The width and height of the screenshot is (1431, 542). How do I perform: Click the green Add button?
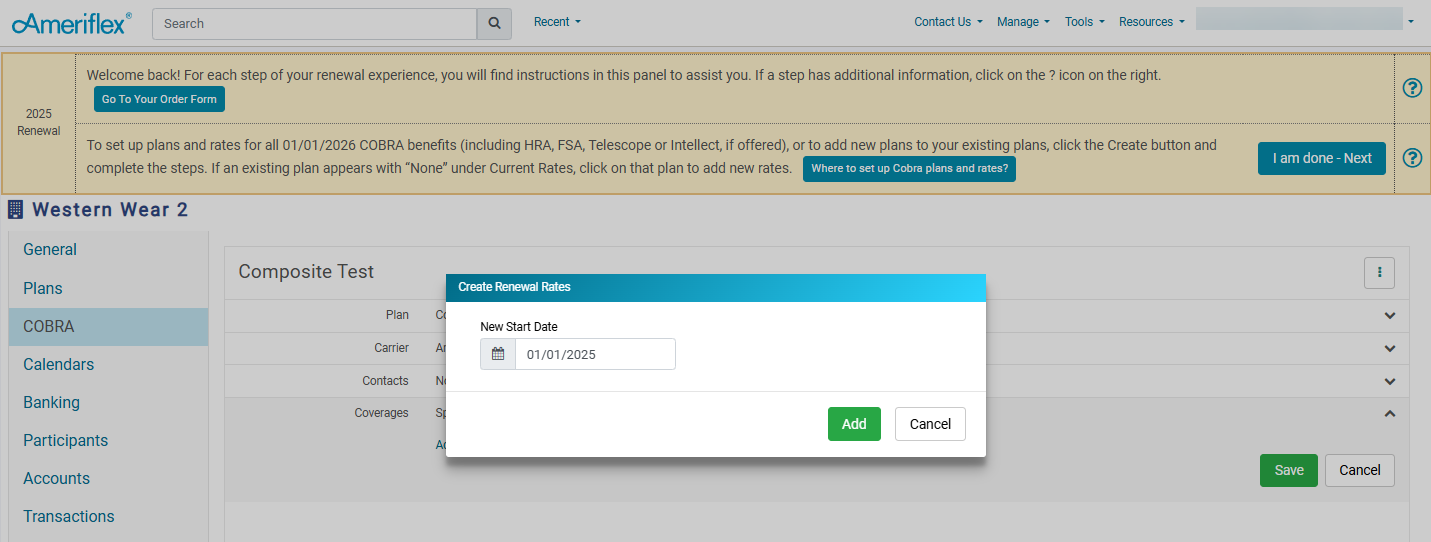[854, 424]
